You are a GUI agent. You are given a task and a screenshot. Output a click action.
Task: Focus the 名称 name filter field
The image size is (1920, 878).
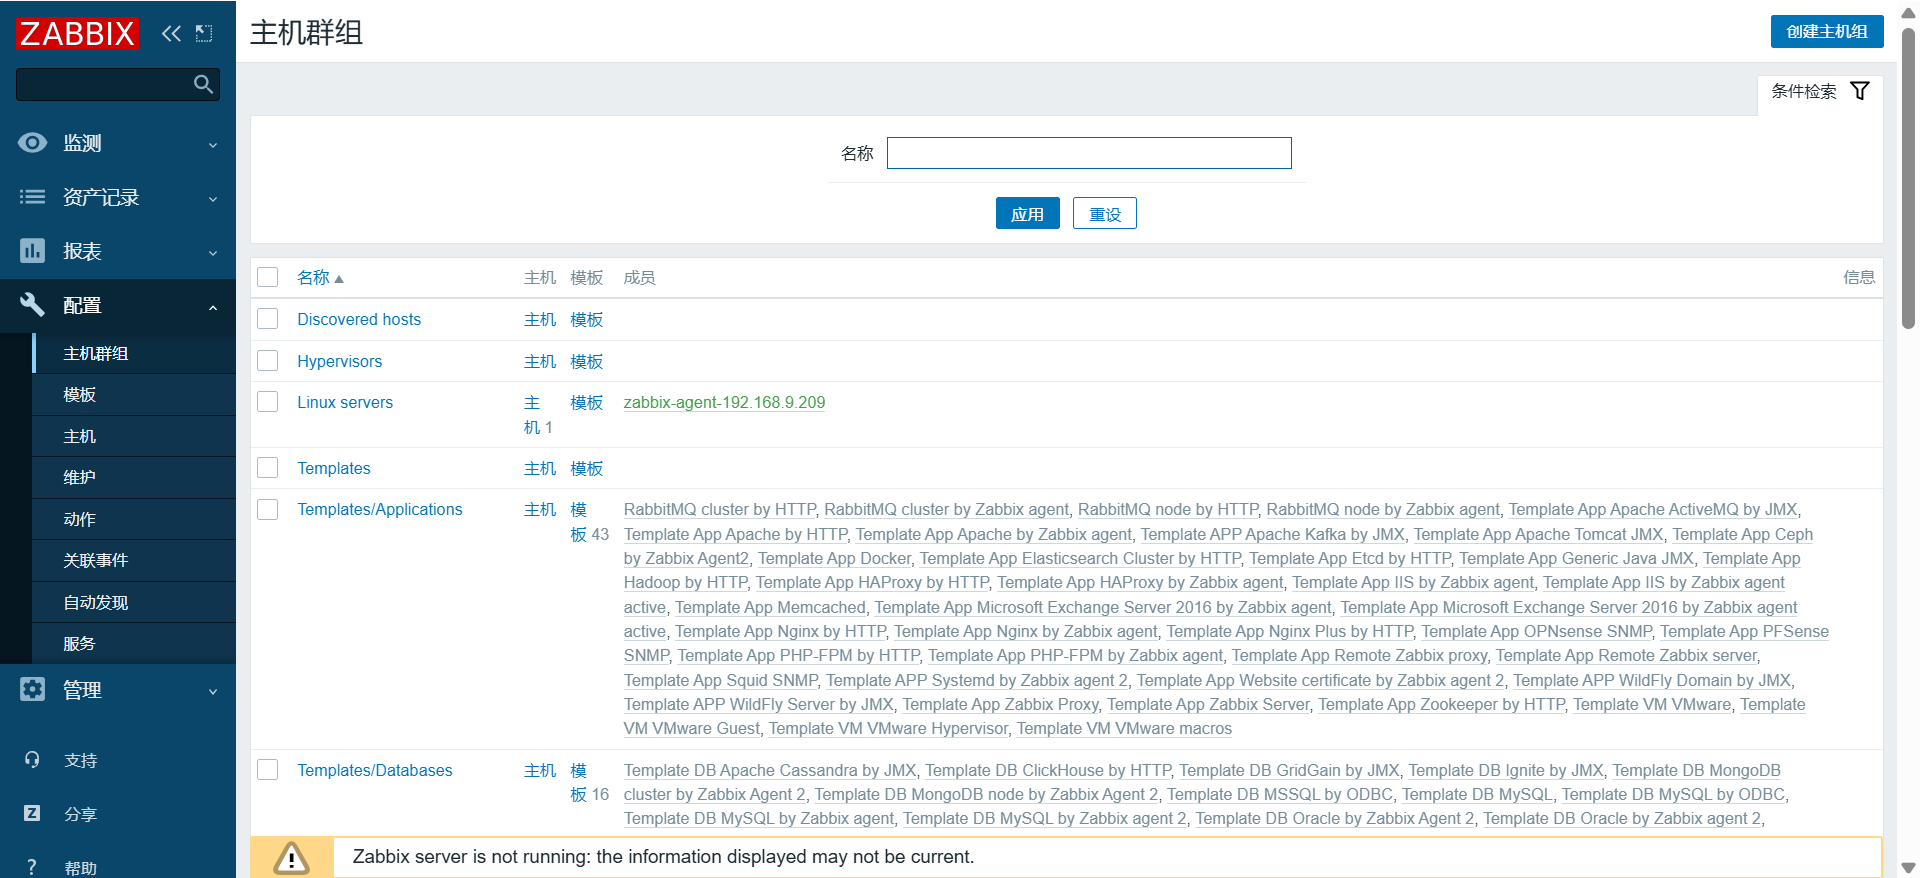click(x=1088, y=153)
